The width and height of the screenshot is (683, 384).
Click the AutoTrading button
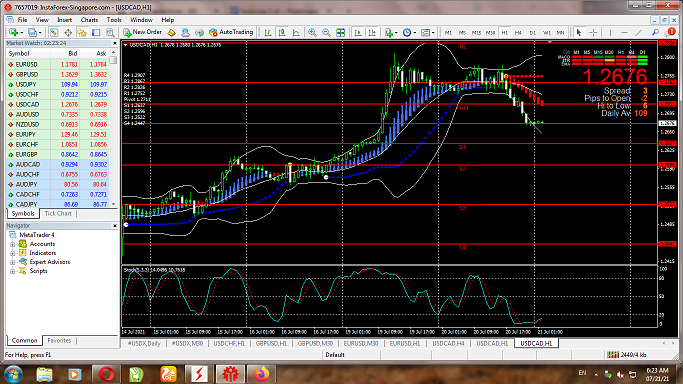coord(231,32)
